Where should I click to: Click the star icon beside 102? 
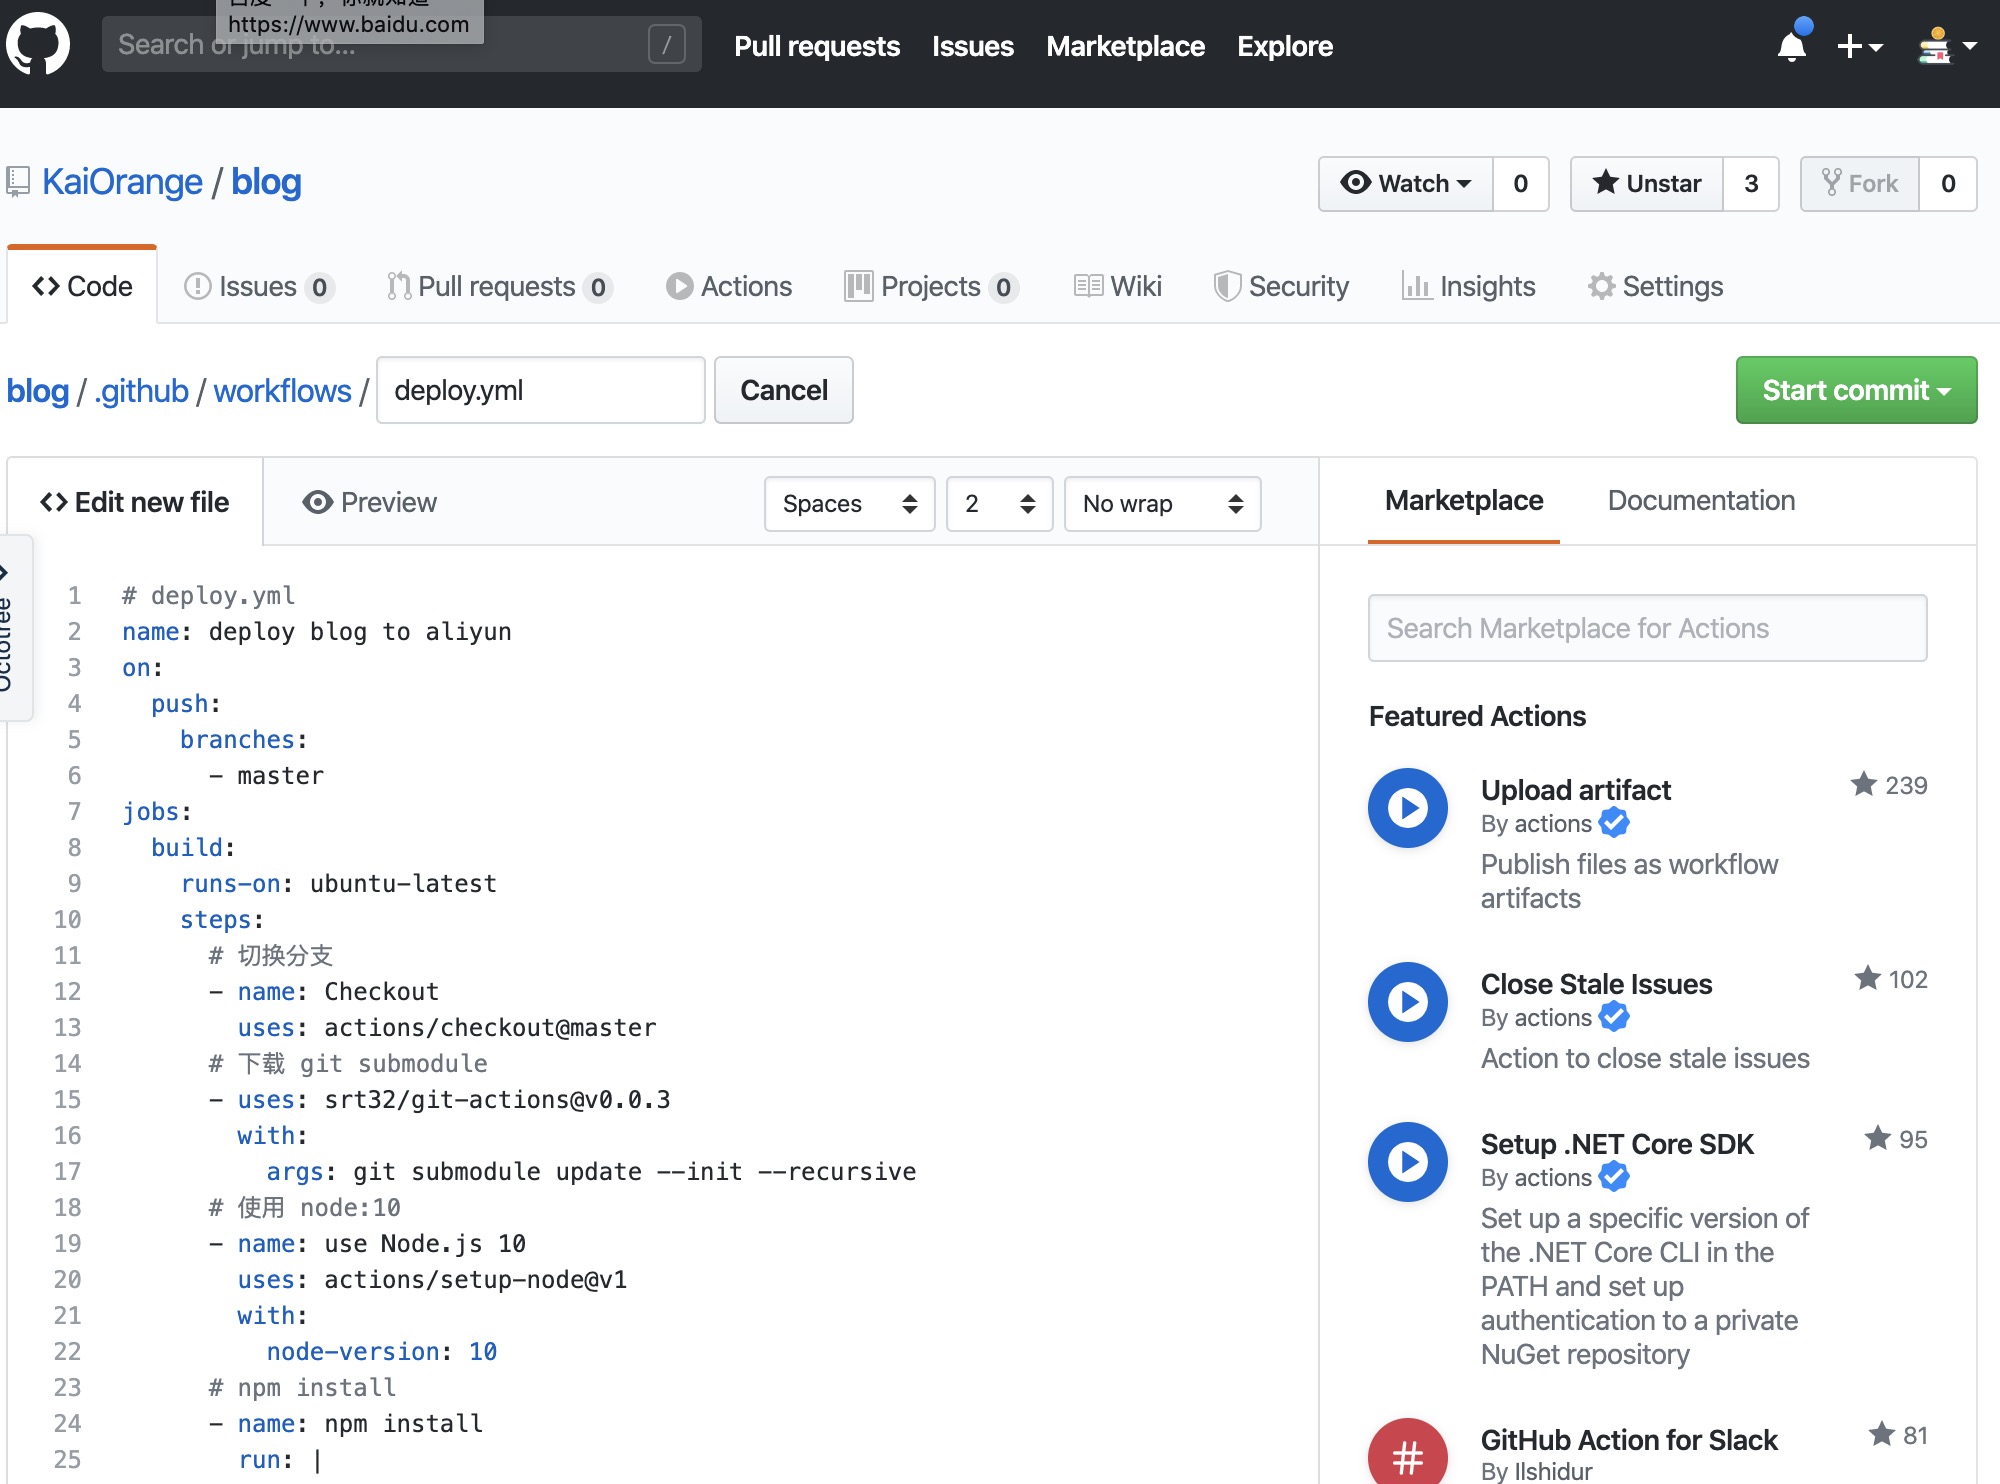[x=1867, y=978]
